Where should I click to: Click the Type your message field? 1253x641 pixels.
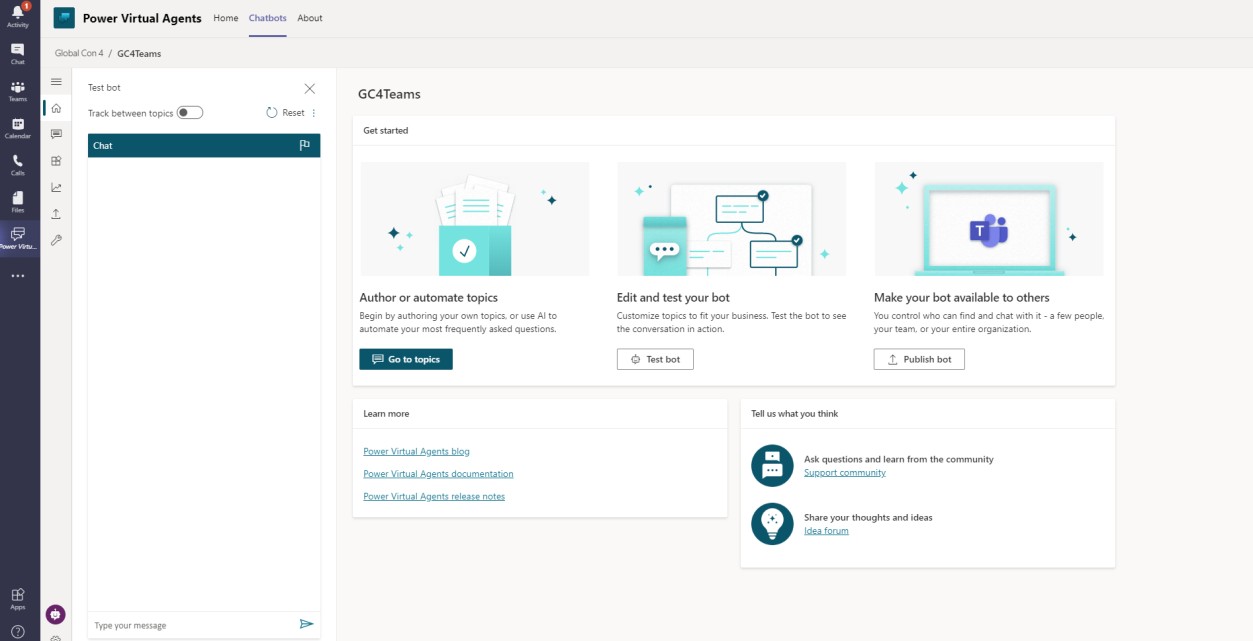[x=192, y=625]
